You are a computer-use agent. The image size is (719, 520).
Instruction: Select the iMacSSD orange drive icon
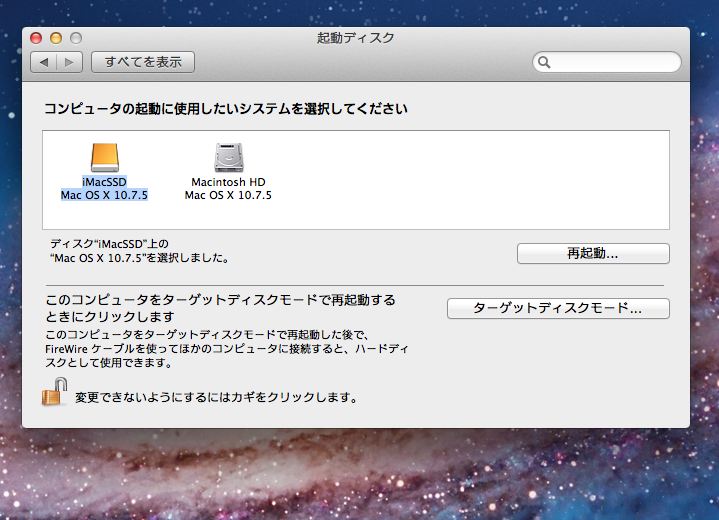[105, 158]
